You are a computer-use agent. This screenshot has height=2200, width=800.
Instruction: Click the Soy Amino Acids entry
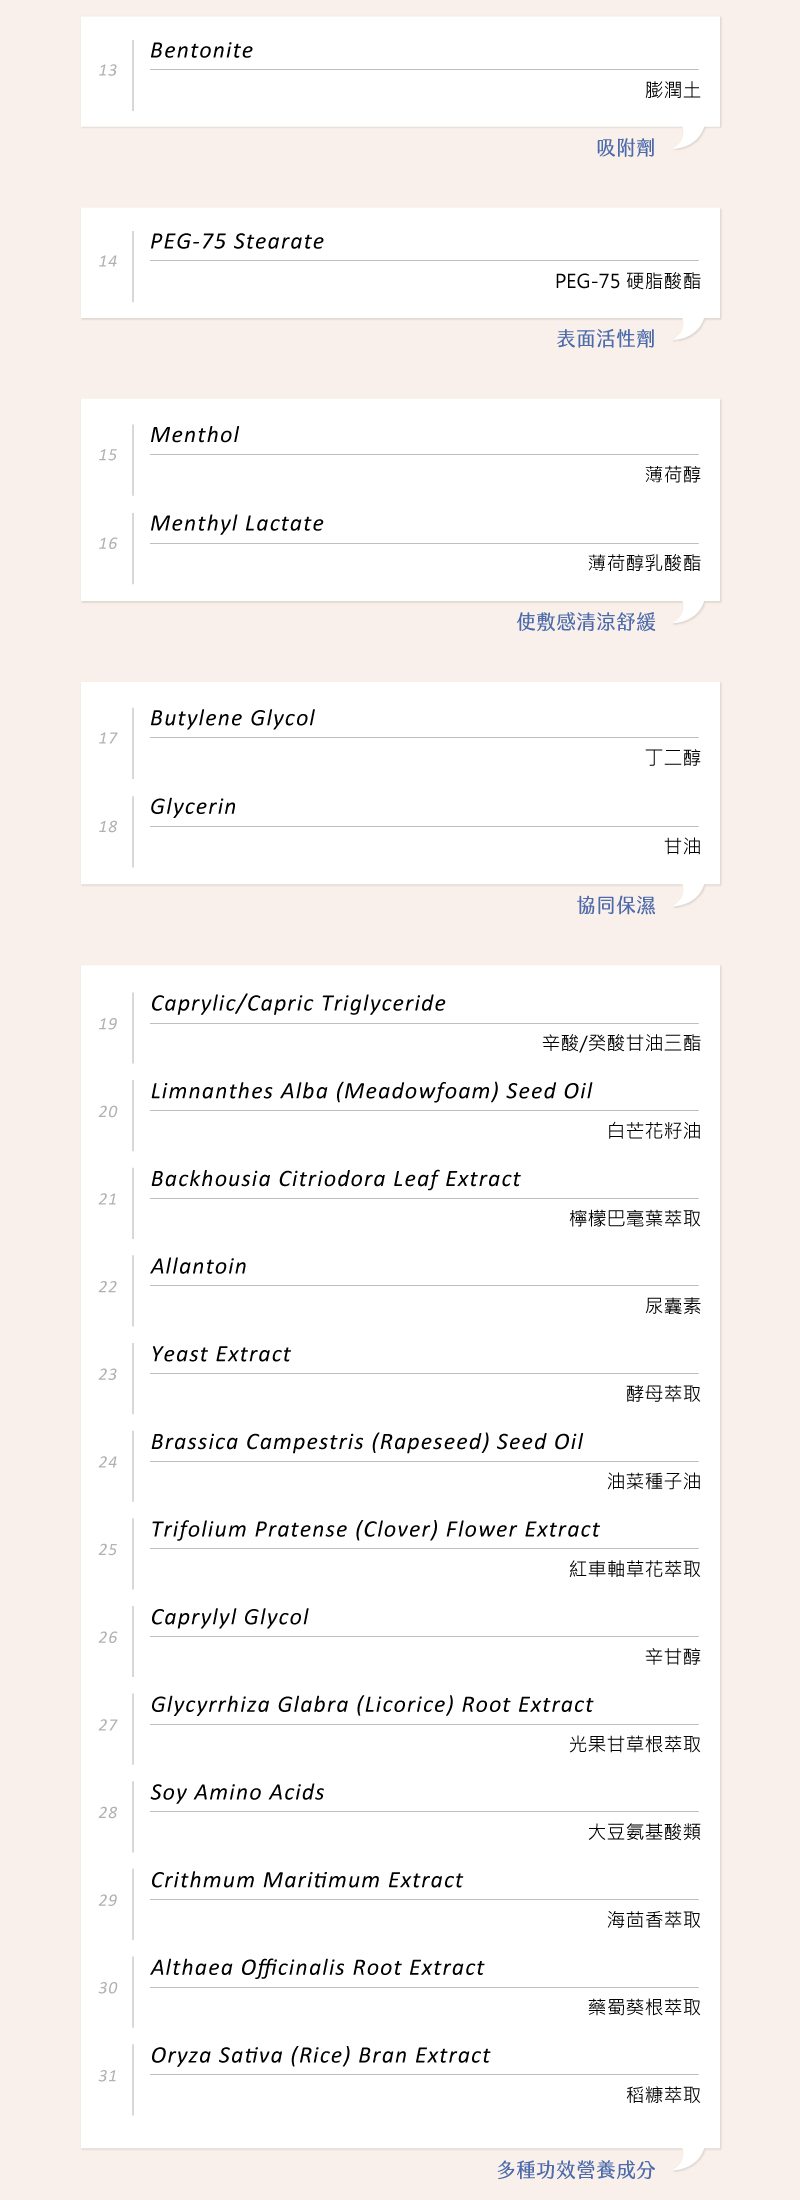point(238,1793)
